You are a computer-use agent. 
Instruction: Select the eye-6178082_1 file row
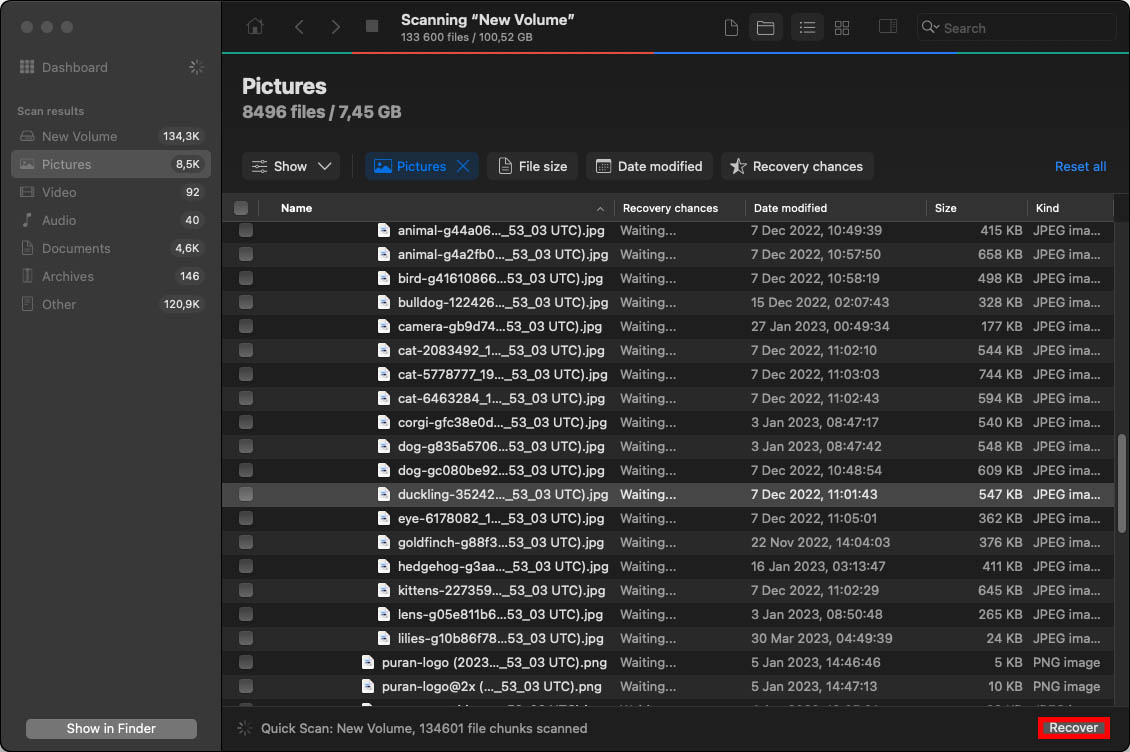coord(667,518)
